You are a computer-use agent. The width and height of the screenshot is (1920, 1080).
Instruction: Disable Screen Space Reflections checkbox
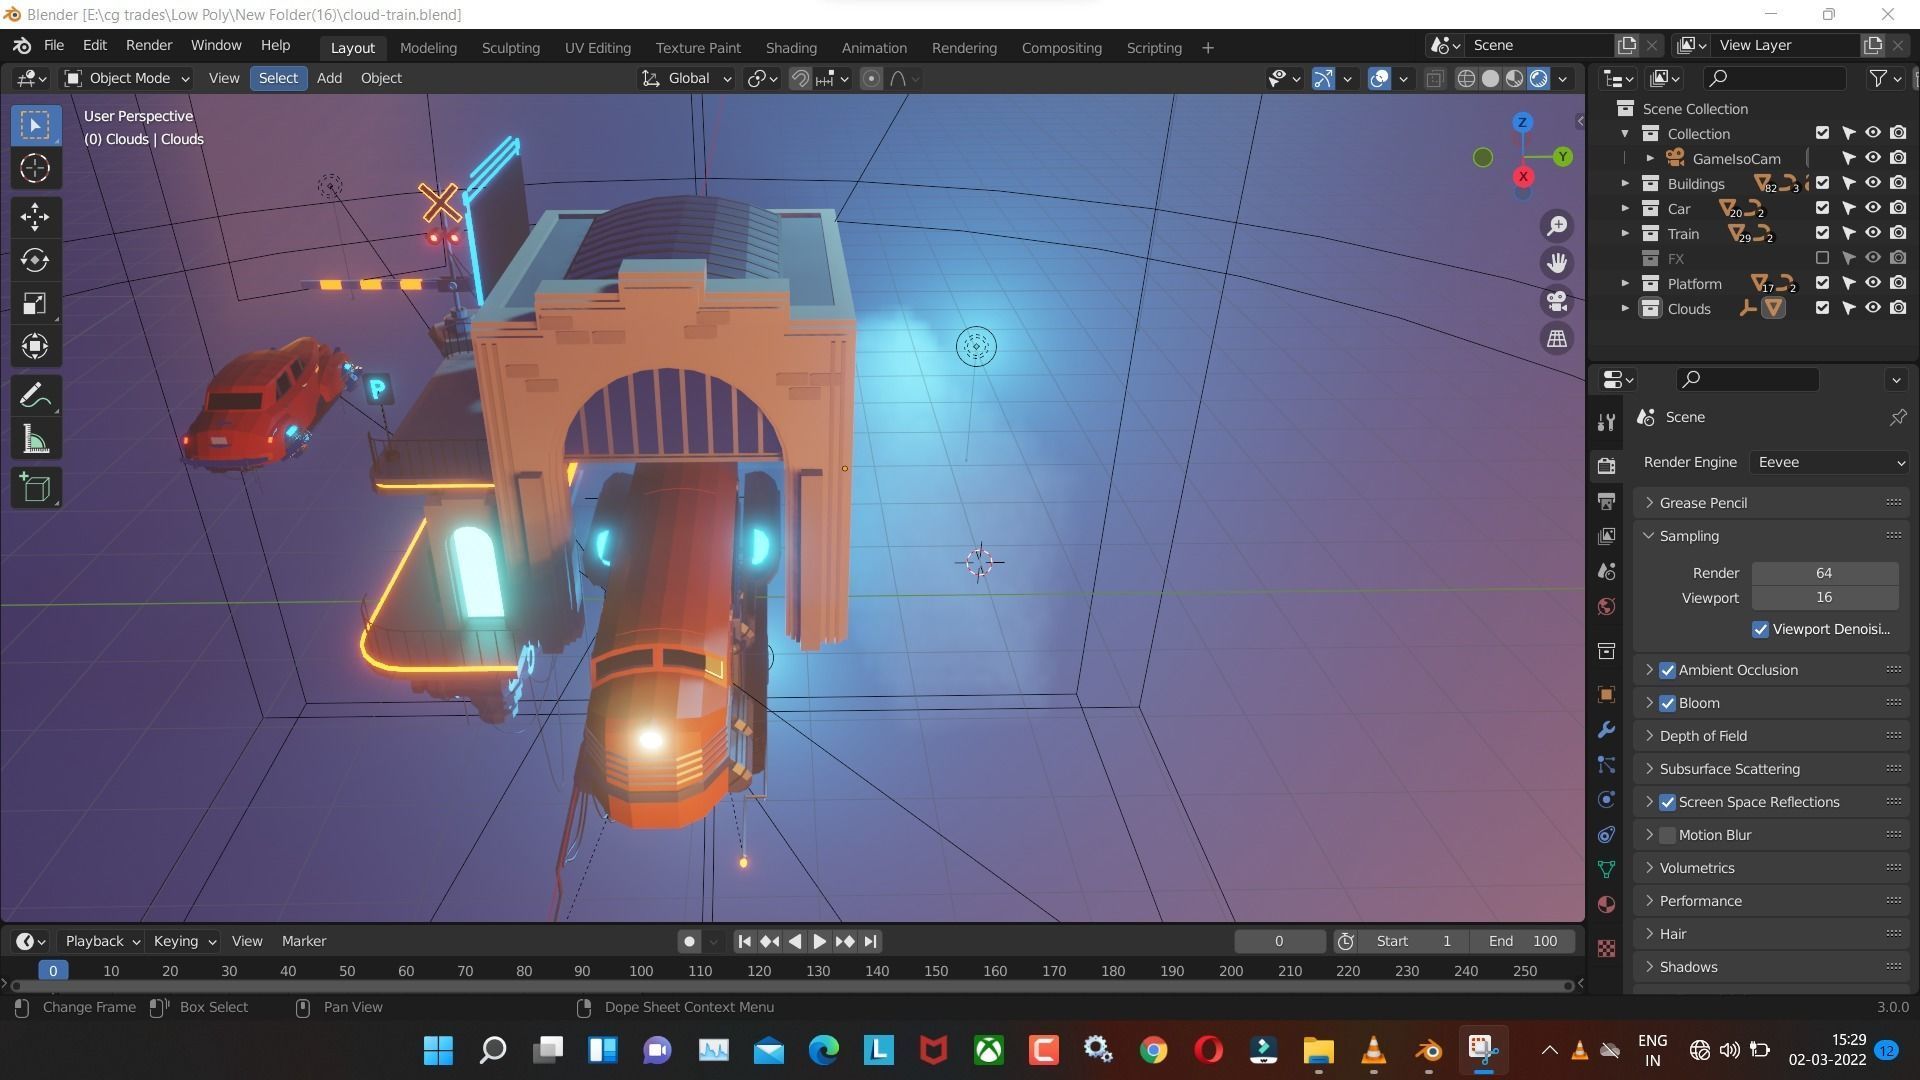[1667, 802]
